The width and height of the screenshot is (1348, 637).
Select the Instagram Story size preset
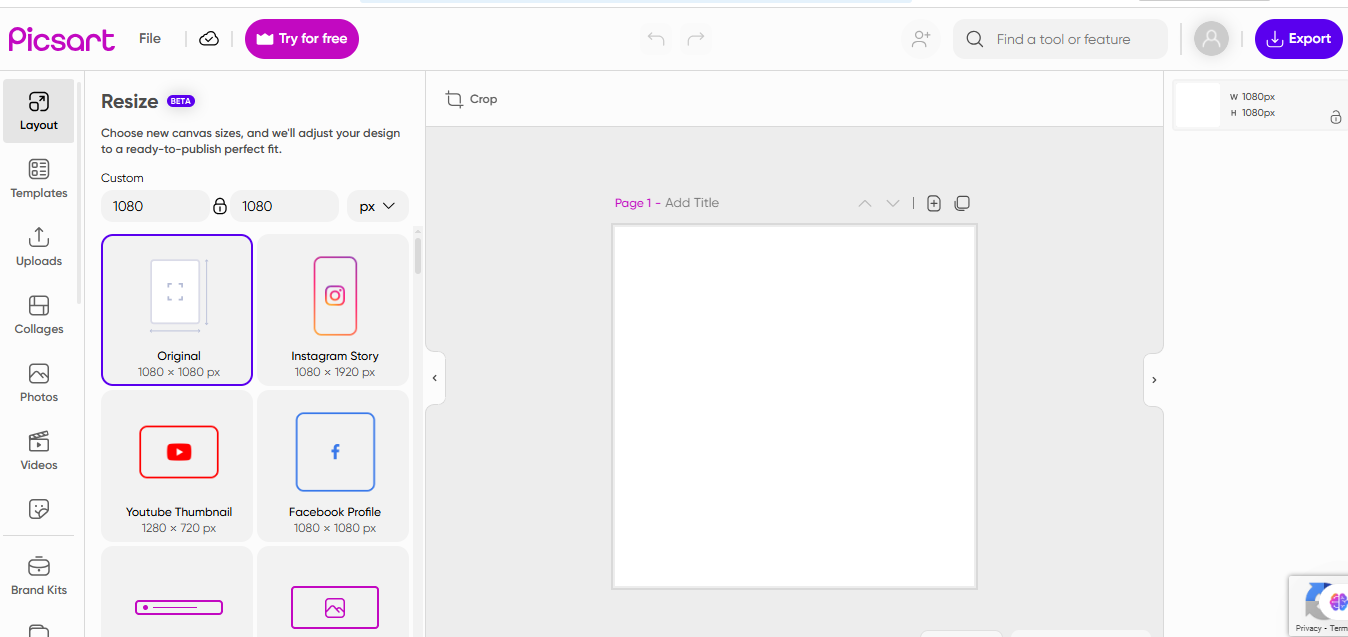pos(334,310)
